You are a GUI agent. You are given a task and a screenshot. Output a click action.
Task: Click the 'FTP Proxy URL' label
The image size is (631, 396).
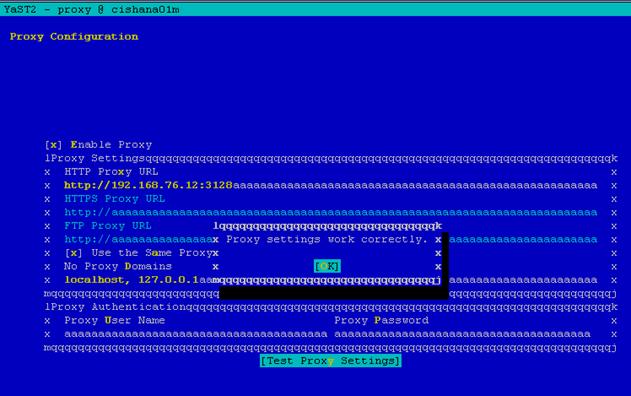[x=108, y=226]
